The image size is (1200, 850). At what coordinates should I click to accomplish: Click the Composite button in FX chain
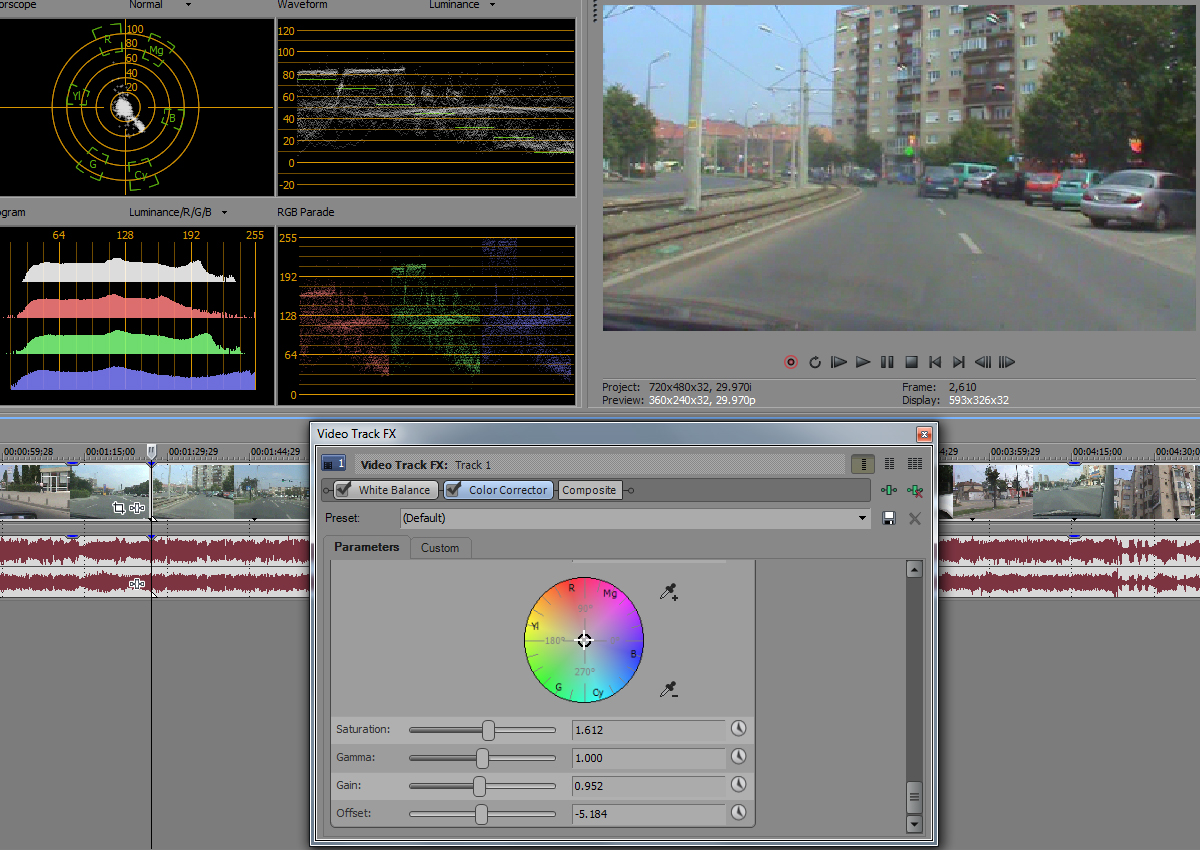click(x=589, y=490)
